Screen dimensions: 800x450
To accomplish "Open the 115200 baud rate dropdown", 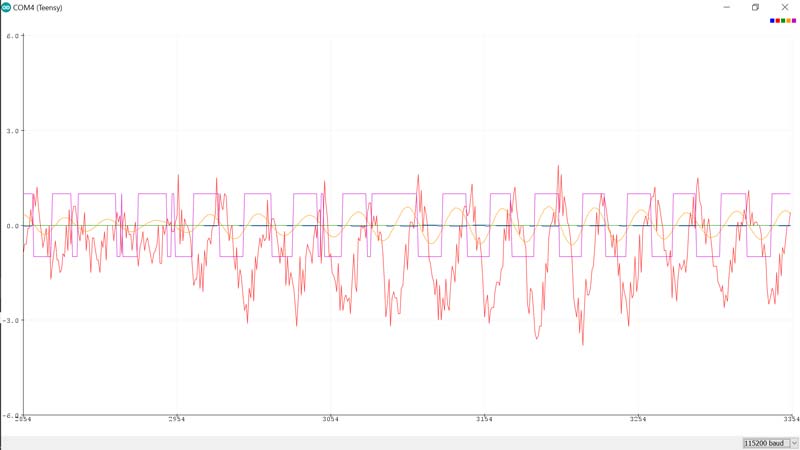I will point(765,442).
